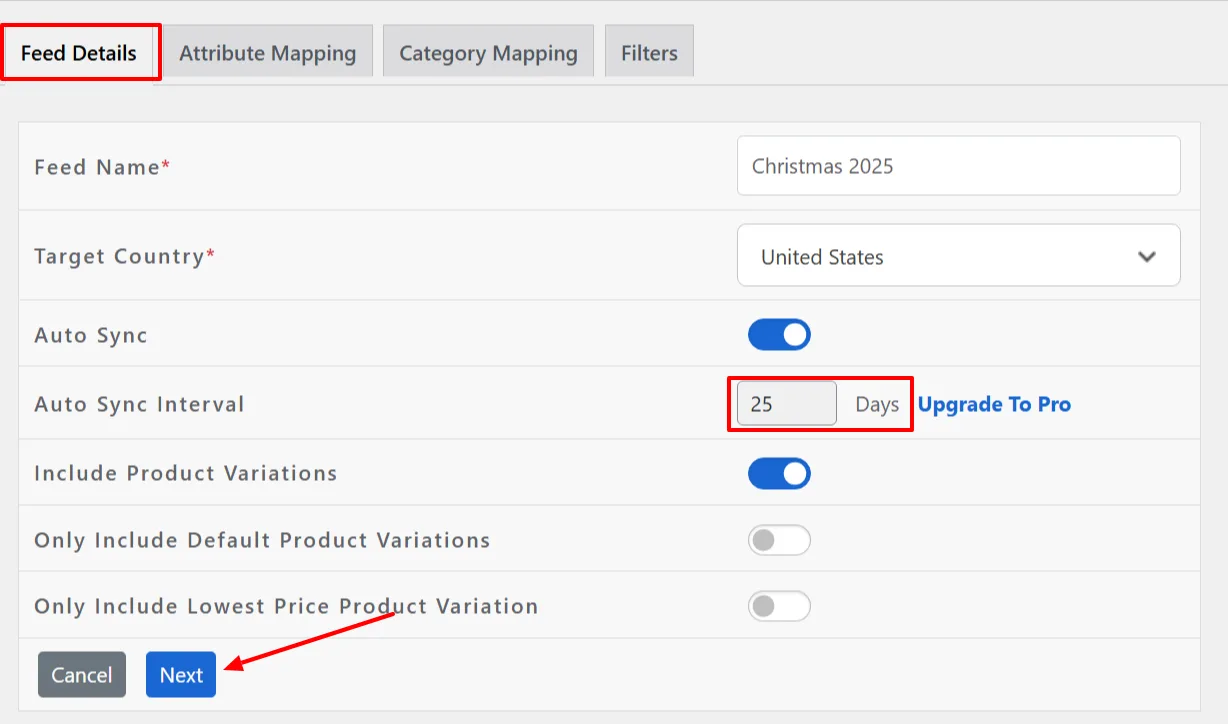This screenshot has width=1228, height=724.
Task: Click the Auto Sync row label
Action: 89,335
